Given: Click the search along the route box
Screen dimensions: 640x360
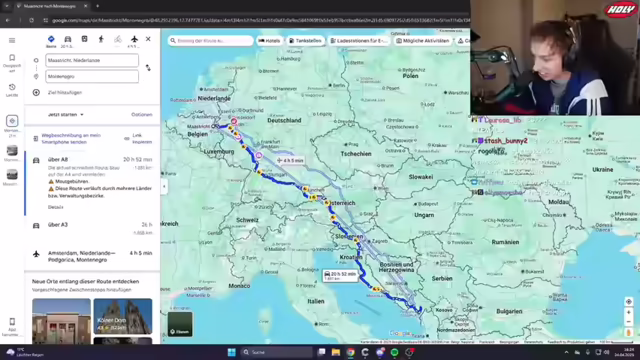Looking at the screenshot, I should coord(211,41).
